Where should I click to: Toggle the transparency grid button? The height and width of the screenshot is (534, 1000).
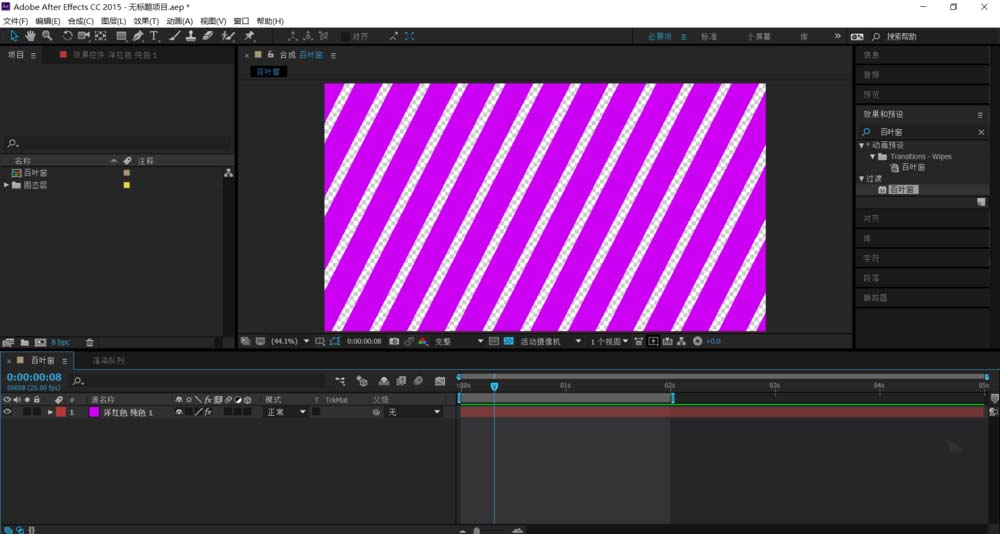508,341
